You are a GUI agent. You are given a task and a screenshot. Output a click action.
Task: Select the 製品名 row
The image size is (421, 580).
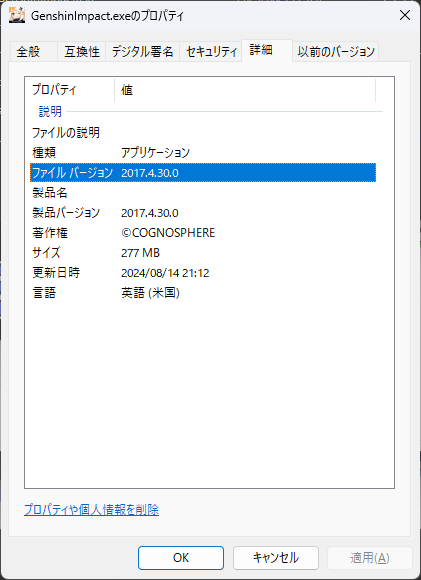(203, 193)
